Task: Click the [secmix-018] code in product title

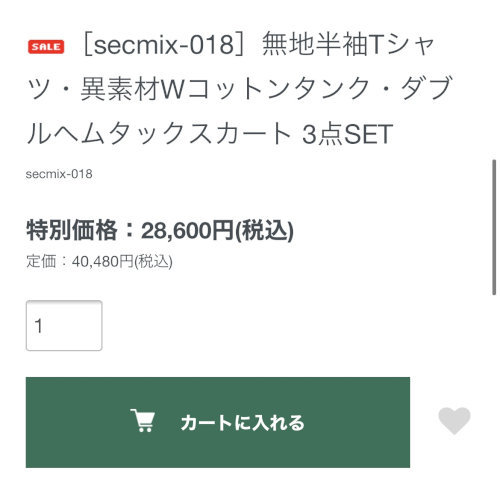Action: [164, 45]
